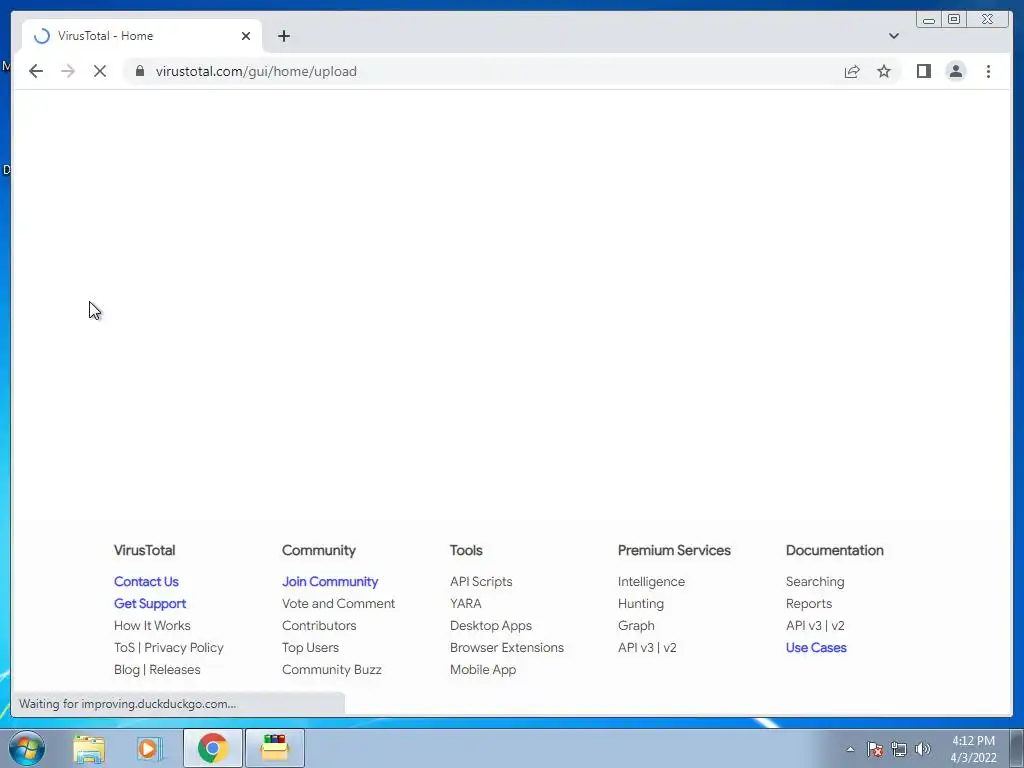Open the Windows Start button
This screenshot has width=1024, height=768.
27,748
